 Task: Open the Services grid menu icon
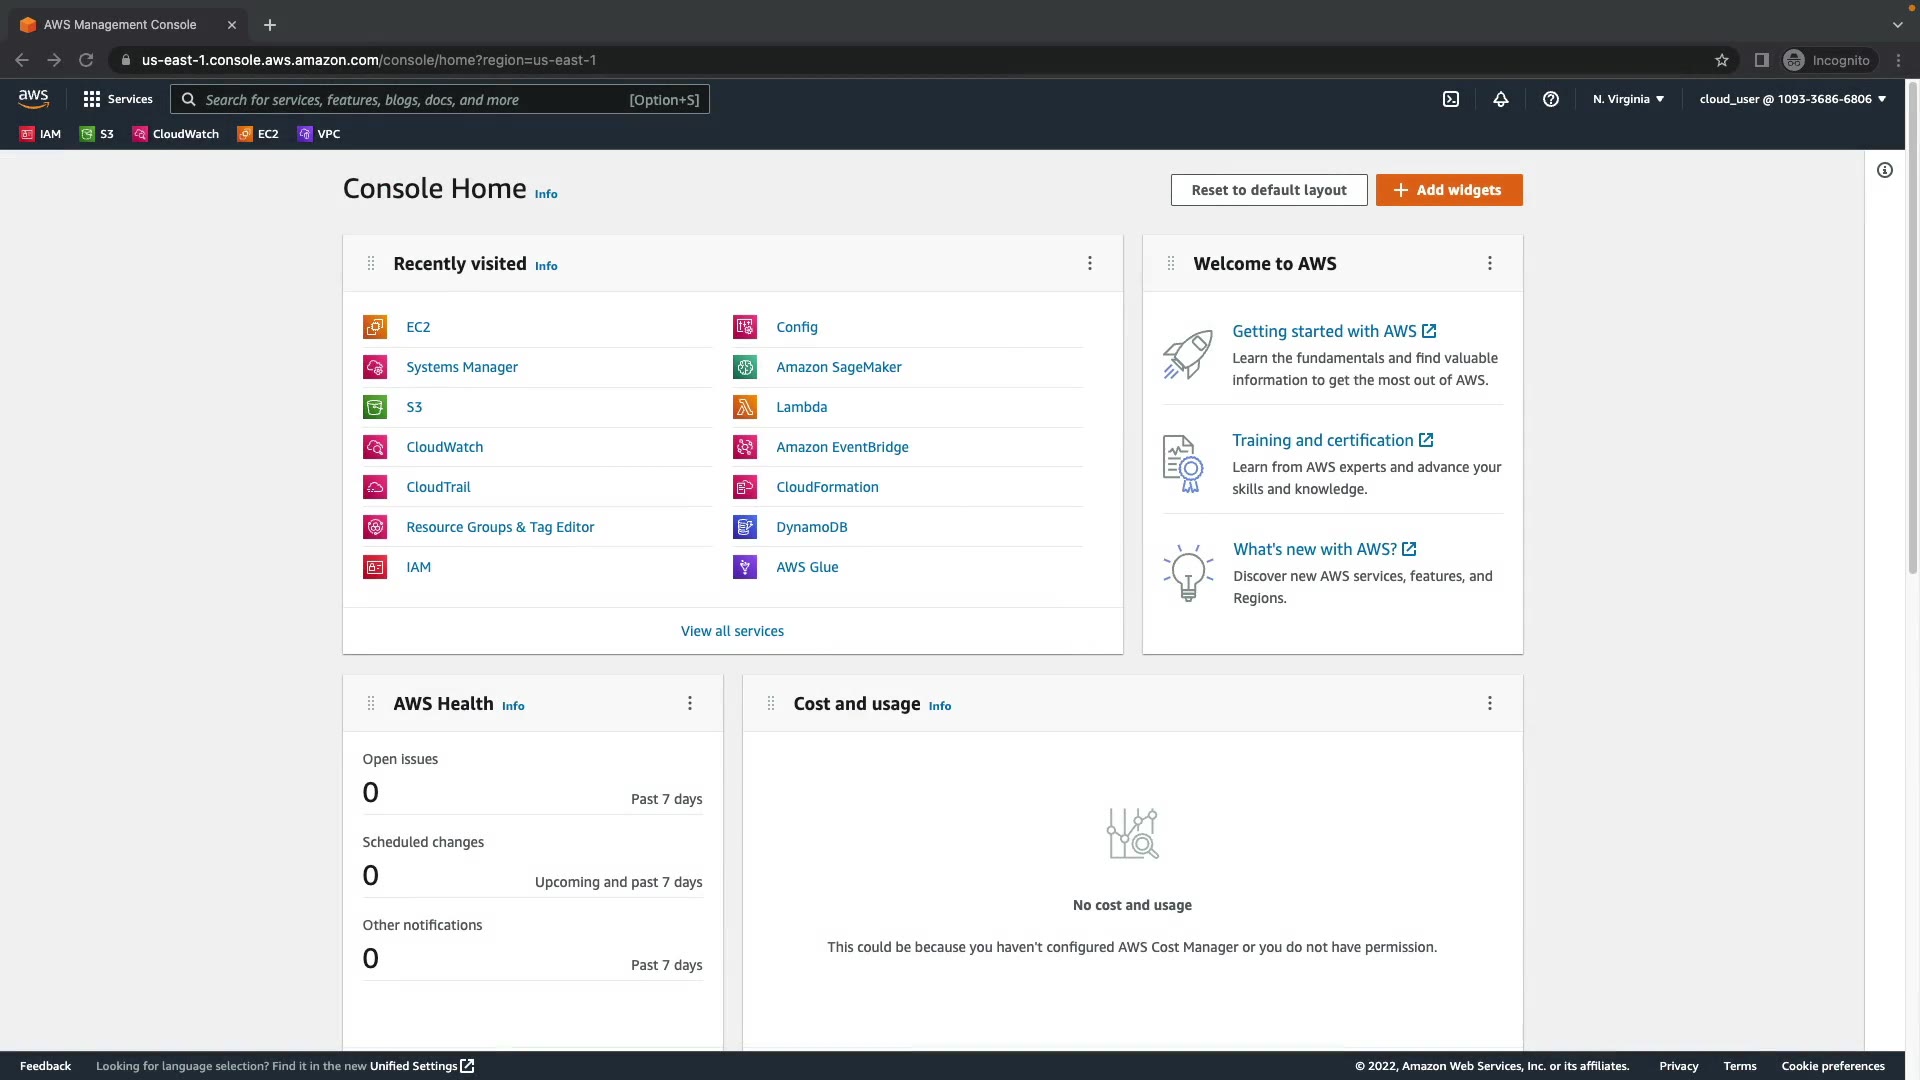click(x=92, y=99)
